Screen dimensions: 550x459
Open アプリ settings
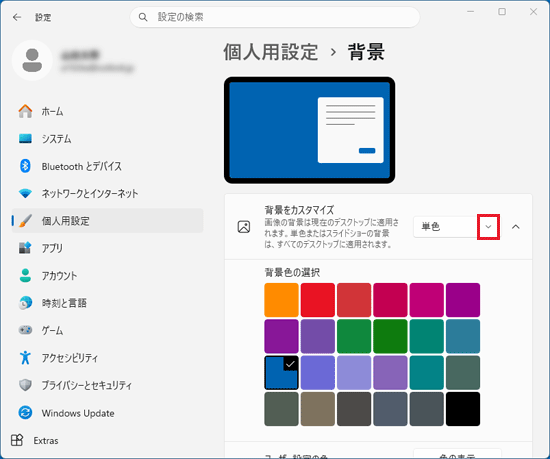107,248
